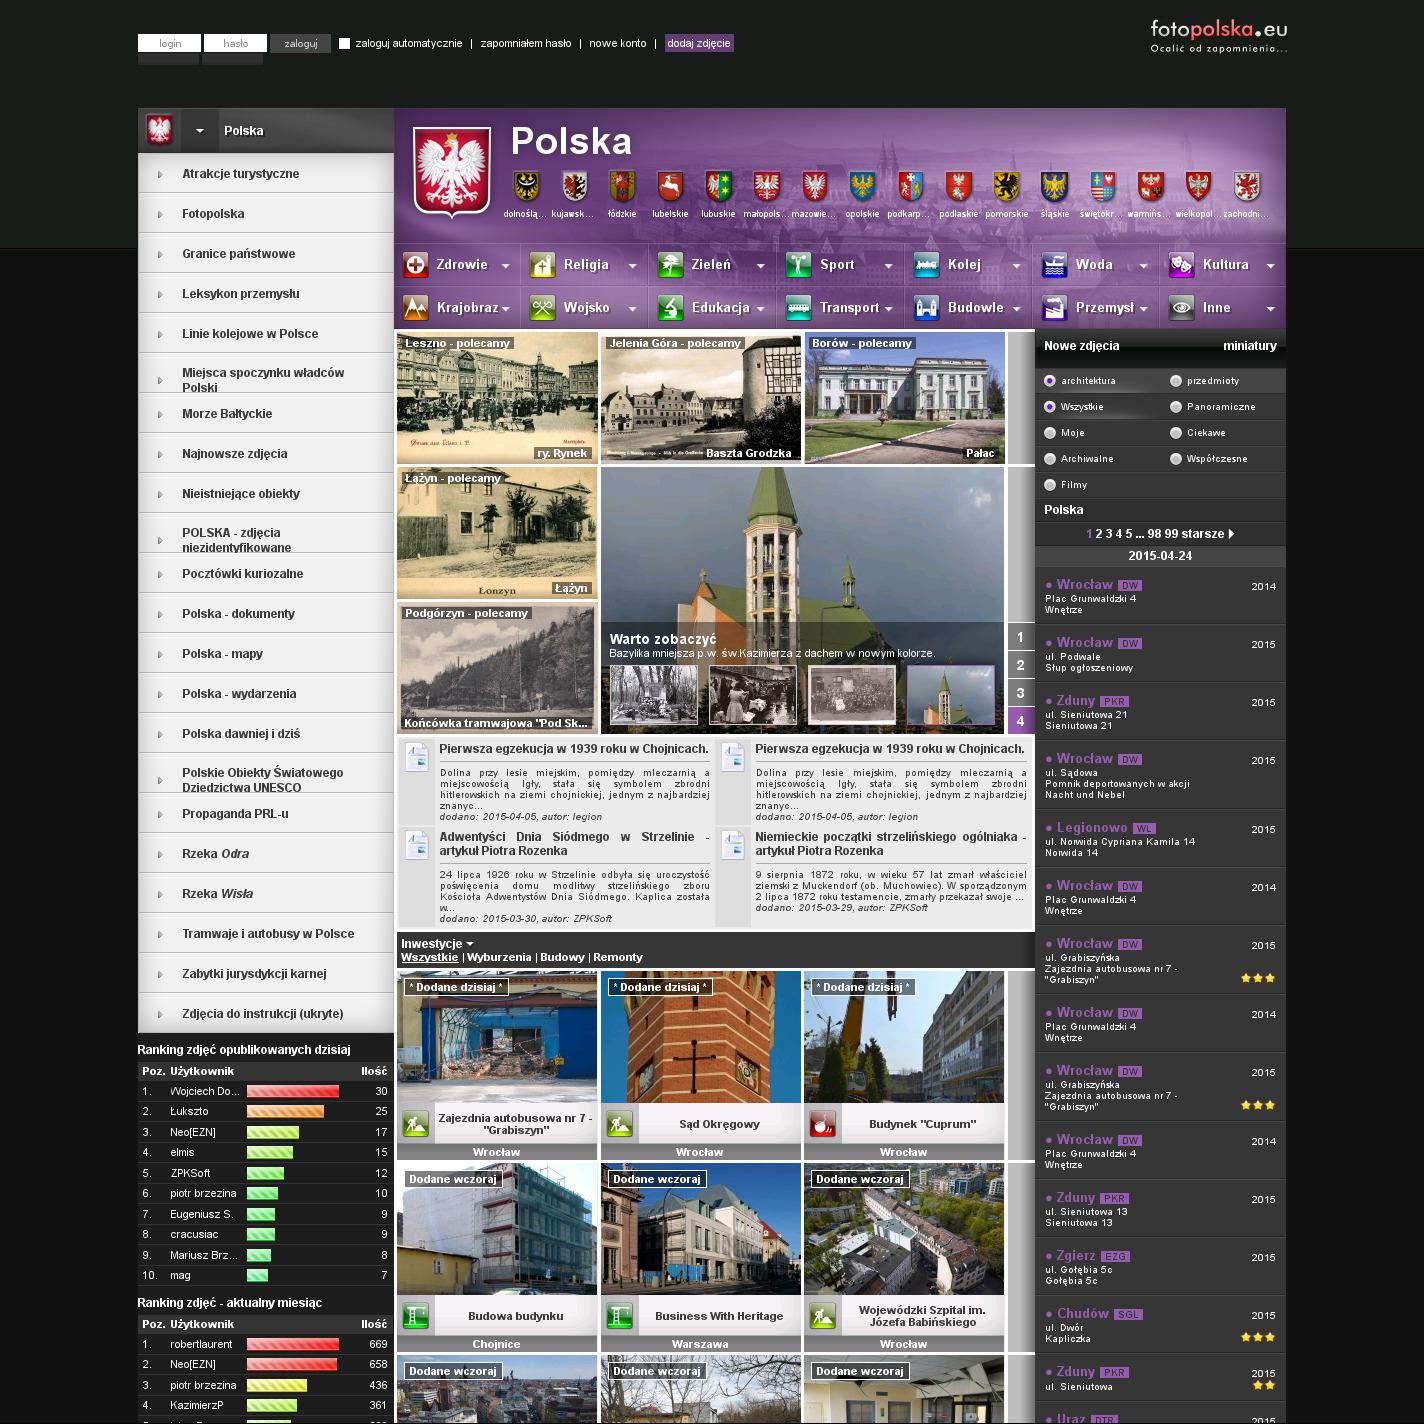Select the Wojsko crossed swords icon

click(x=542, y=308)
